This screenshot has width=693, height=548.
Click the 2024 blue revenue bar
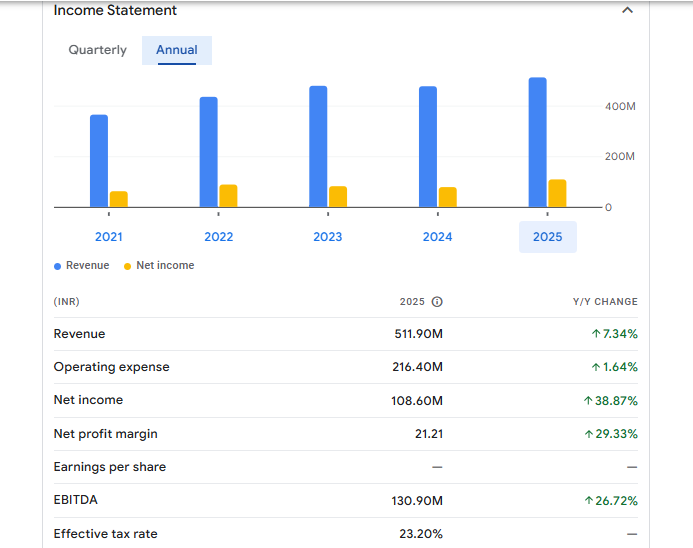click(428, 147)
